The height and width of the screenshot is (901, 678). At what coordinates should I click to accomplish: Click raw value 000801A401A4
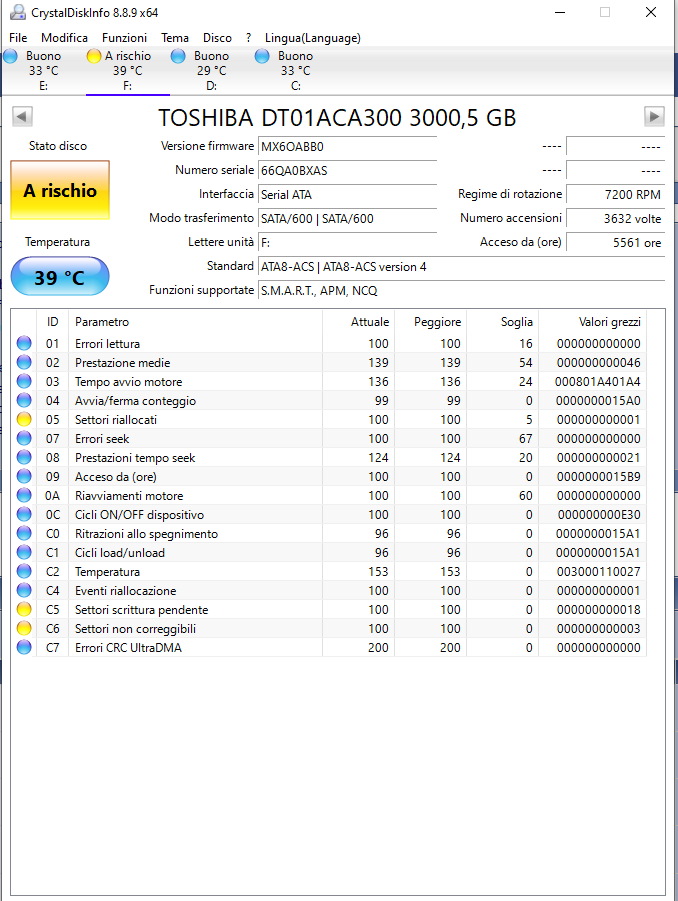(598, 382)
